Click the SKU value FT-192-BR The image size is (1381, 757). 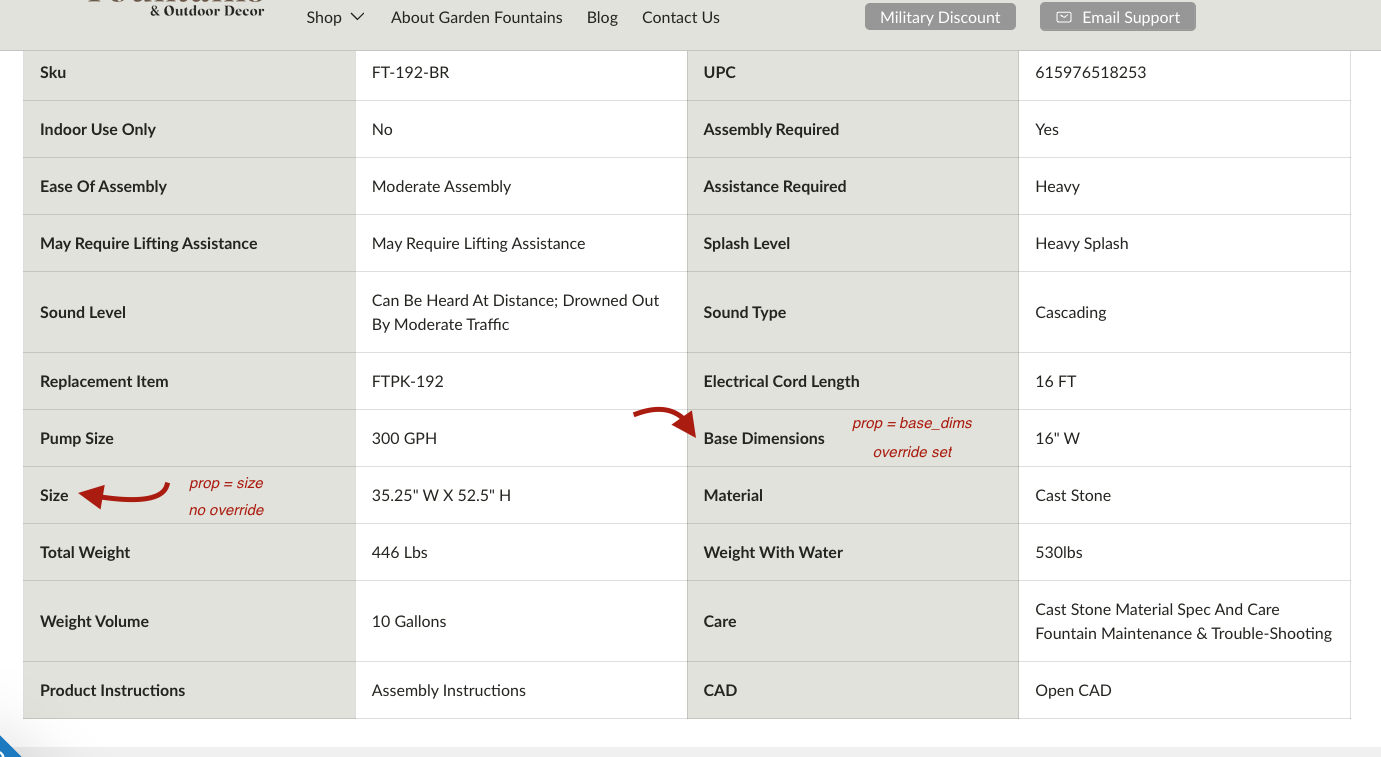[x=410, y=72]
